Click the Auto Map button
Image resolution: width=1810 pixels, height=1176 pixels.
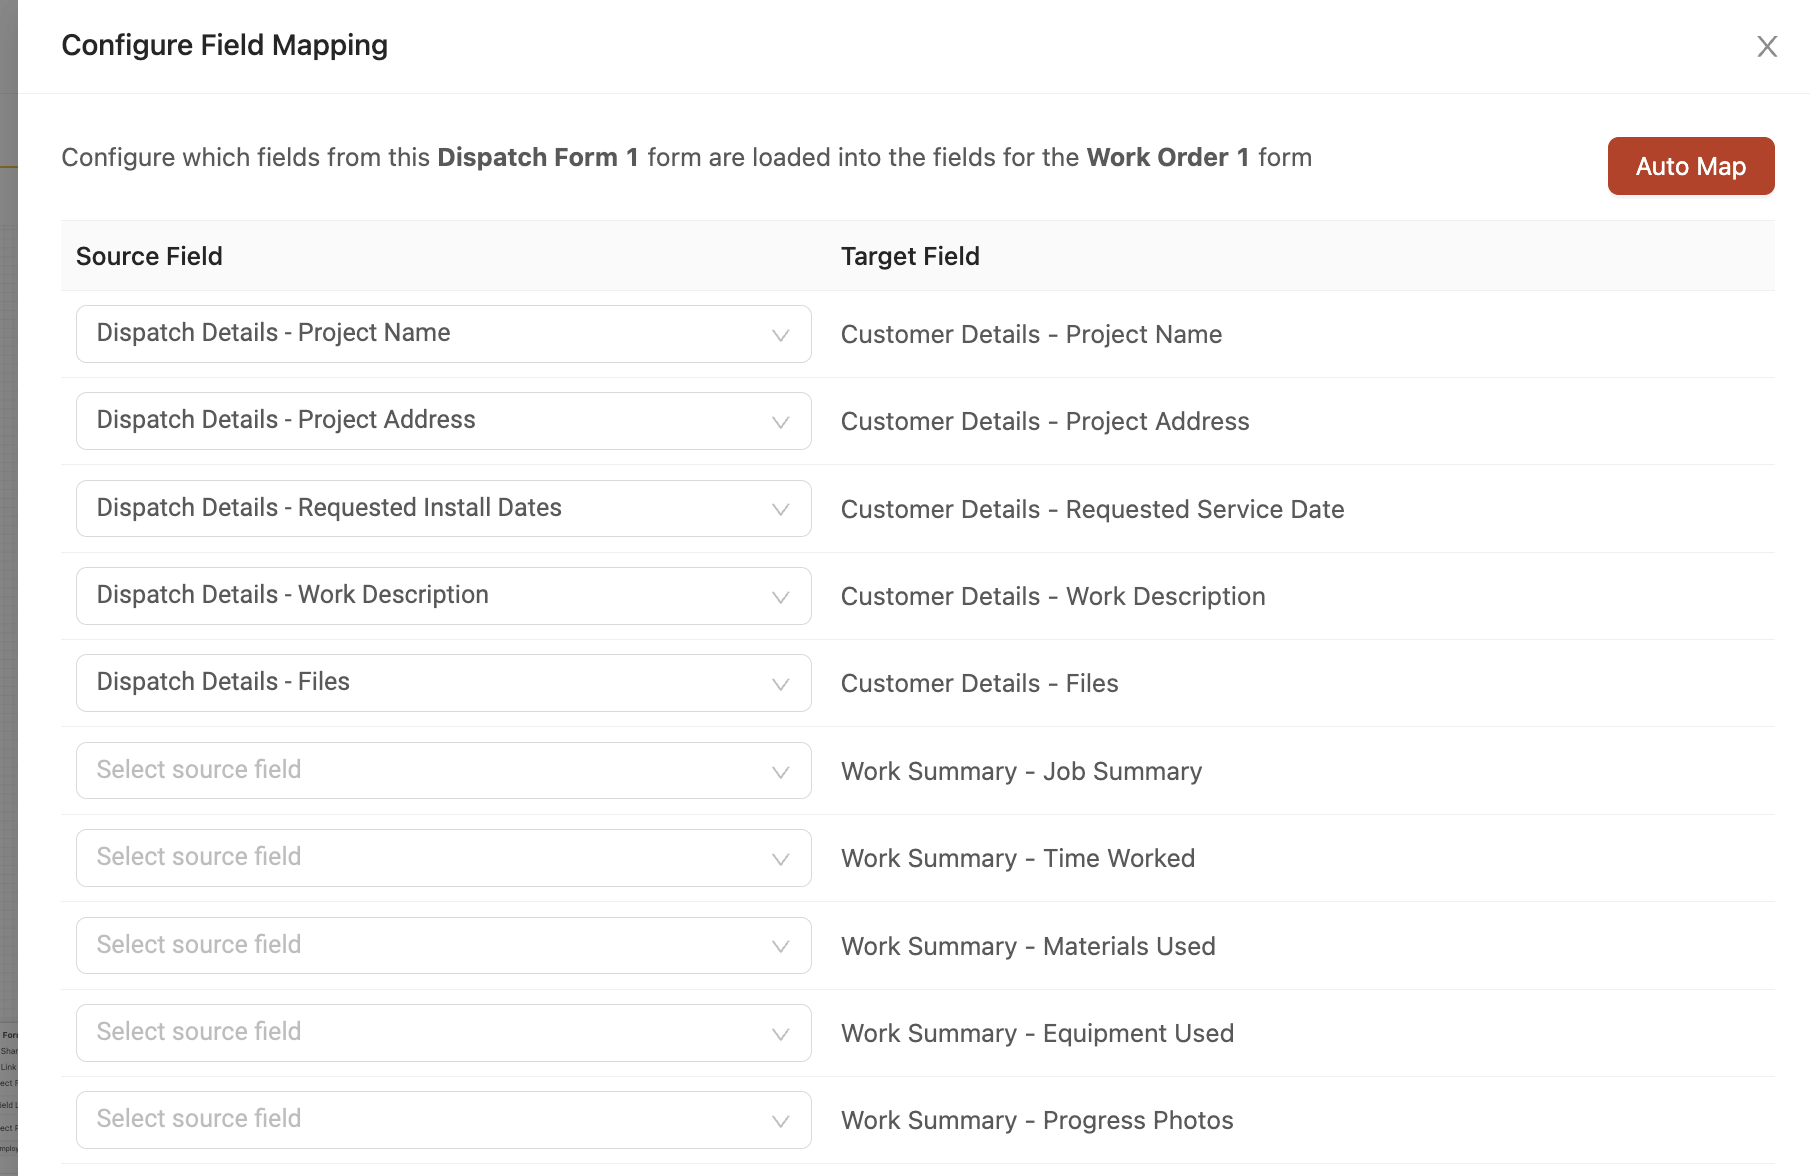1691,166
